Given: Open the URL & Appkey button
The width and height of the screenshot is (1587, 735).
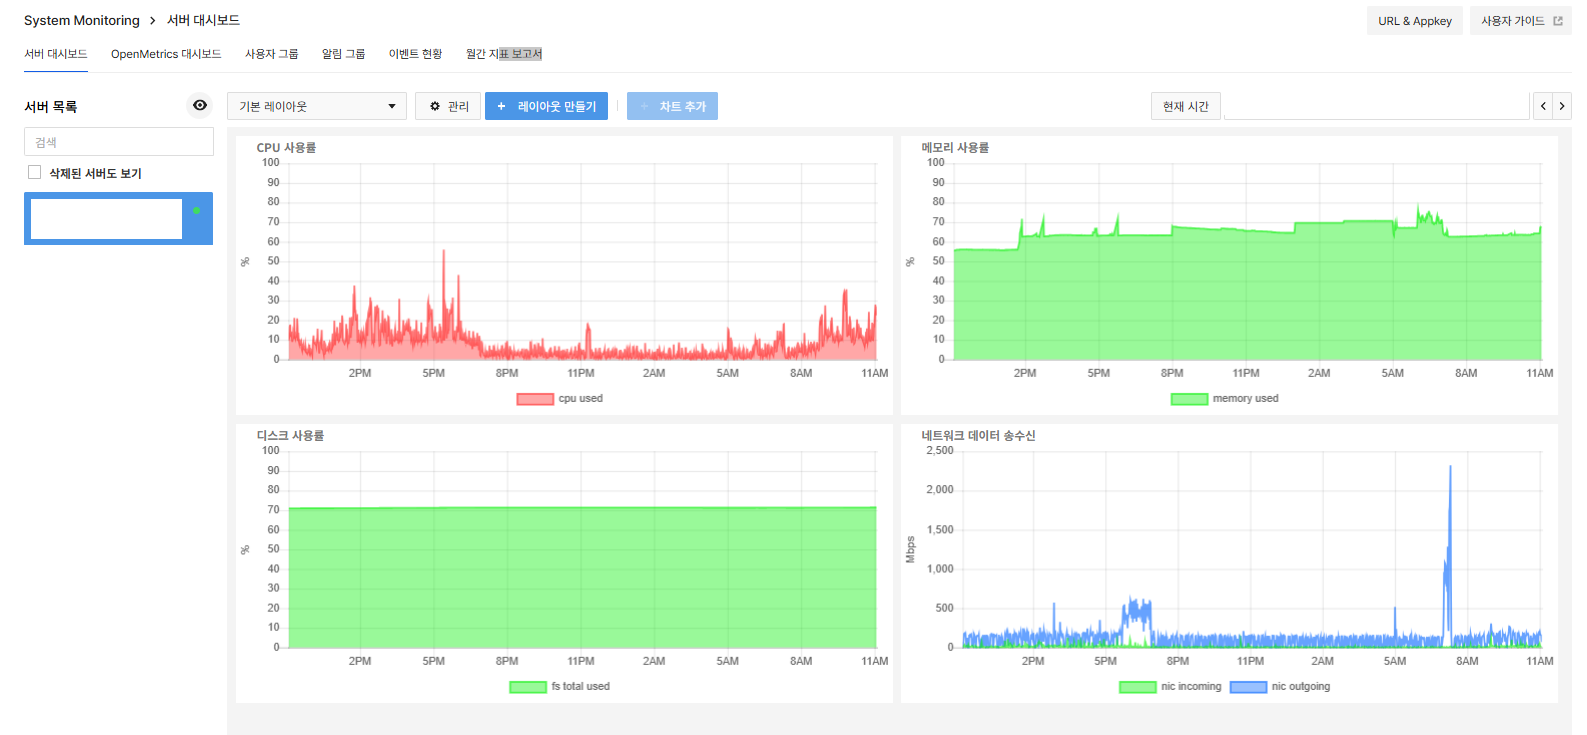Looking at the screenshot, I should pyautogui.click(x=1414, y=21).
